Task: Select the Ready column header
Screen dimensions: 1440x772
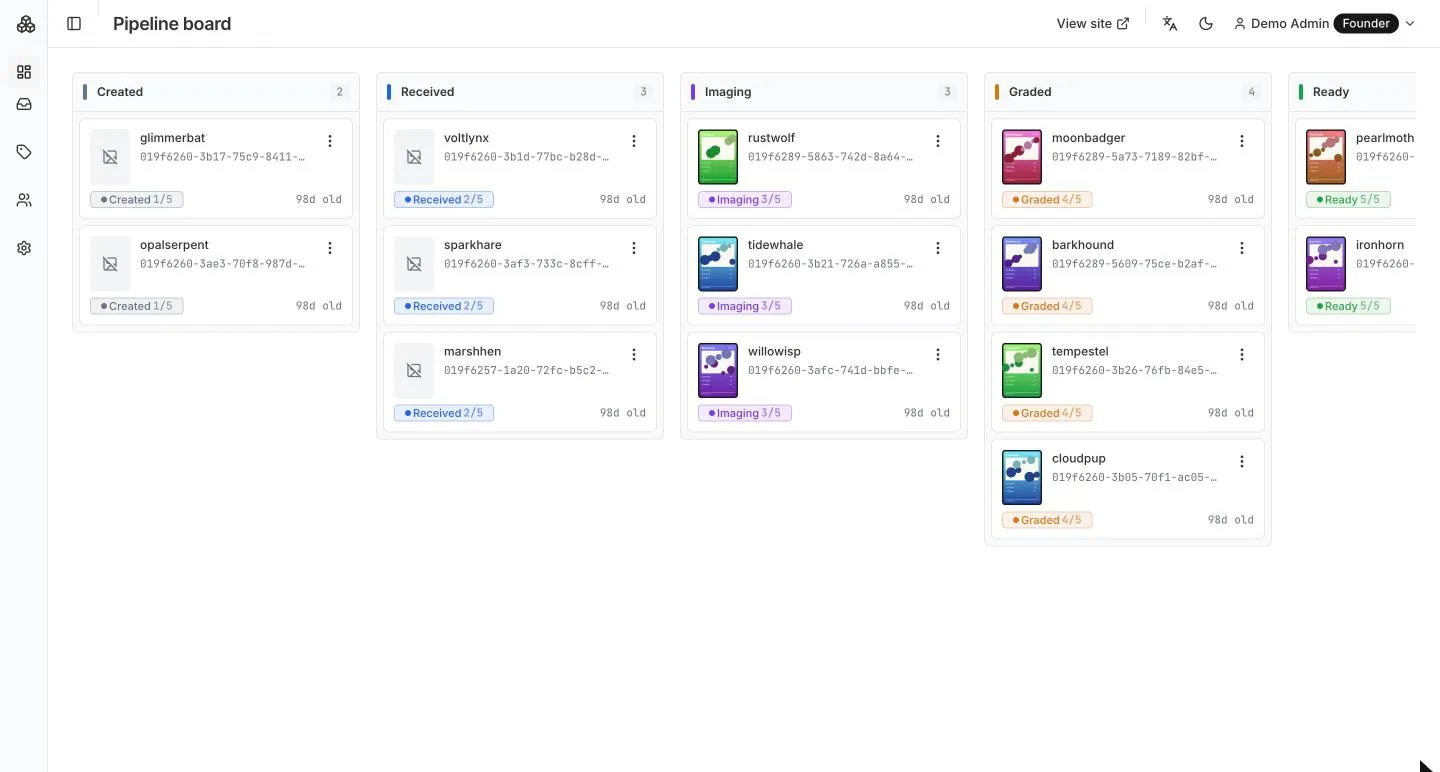Action: tap(1352, 92)
